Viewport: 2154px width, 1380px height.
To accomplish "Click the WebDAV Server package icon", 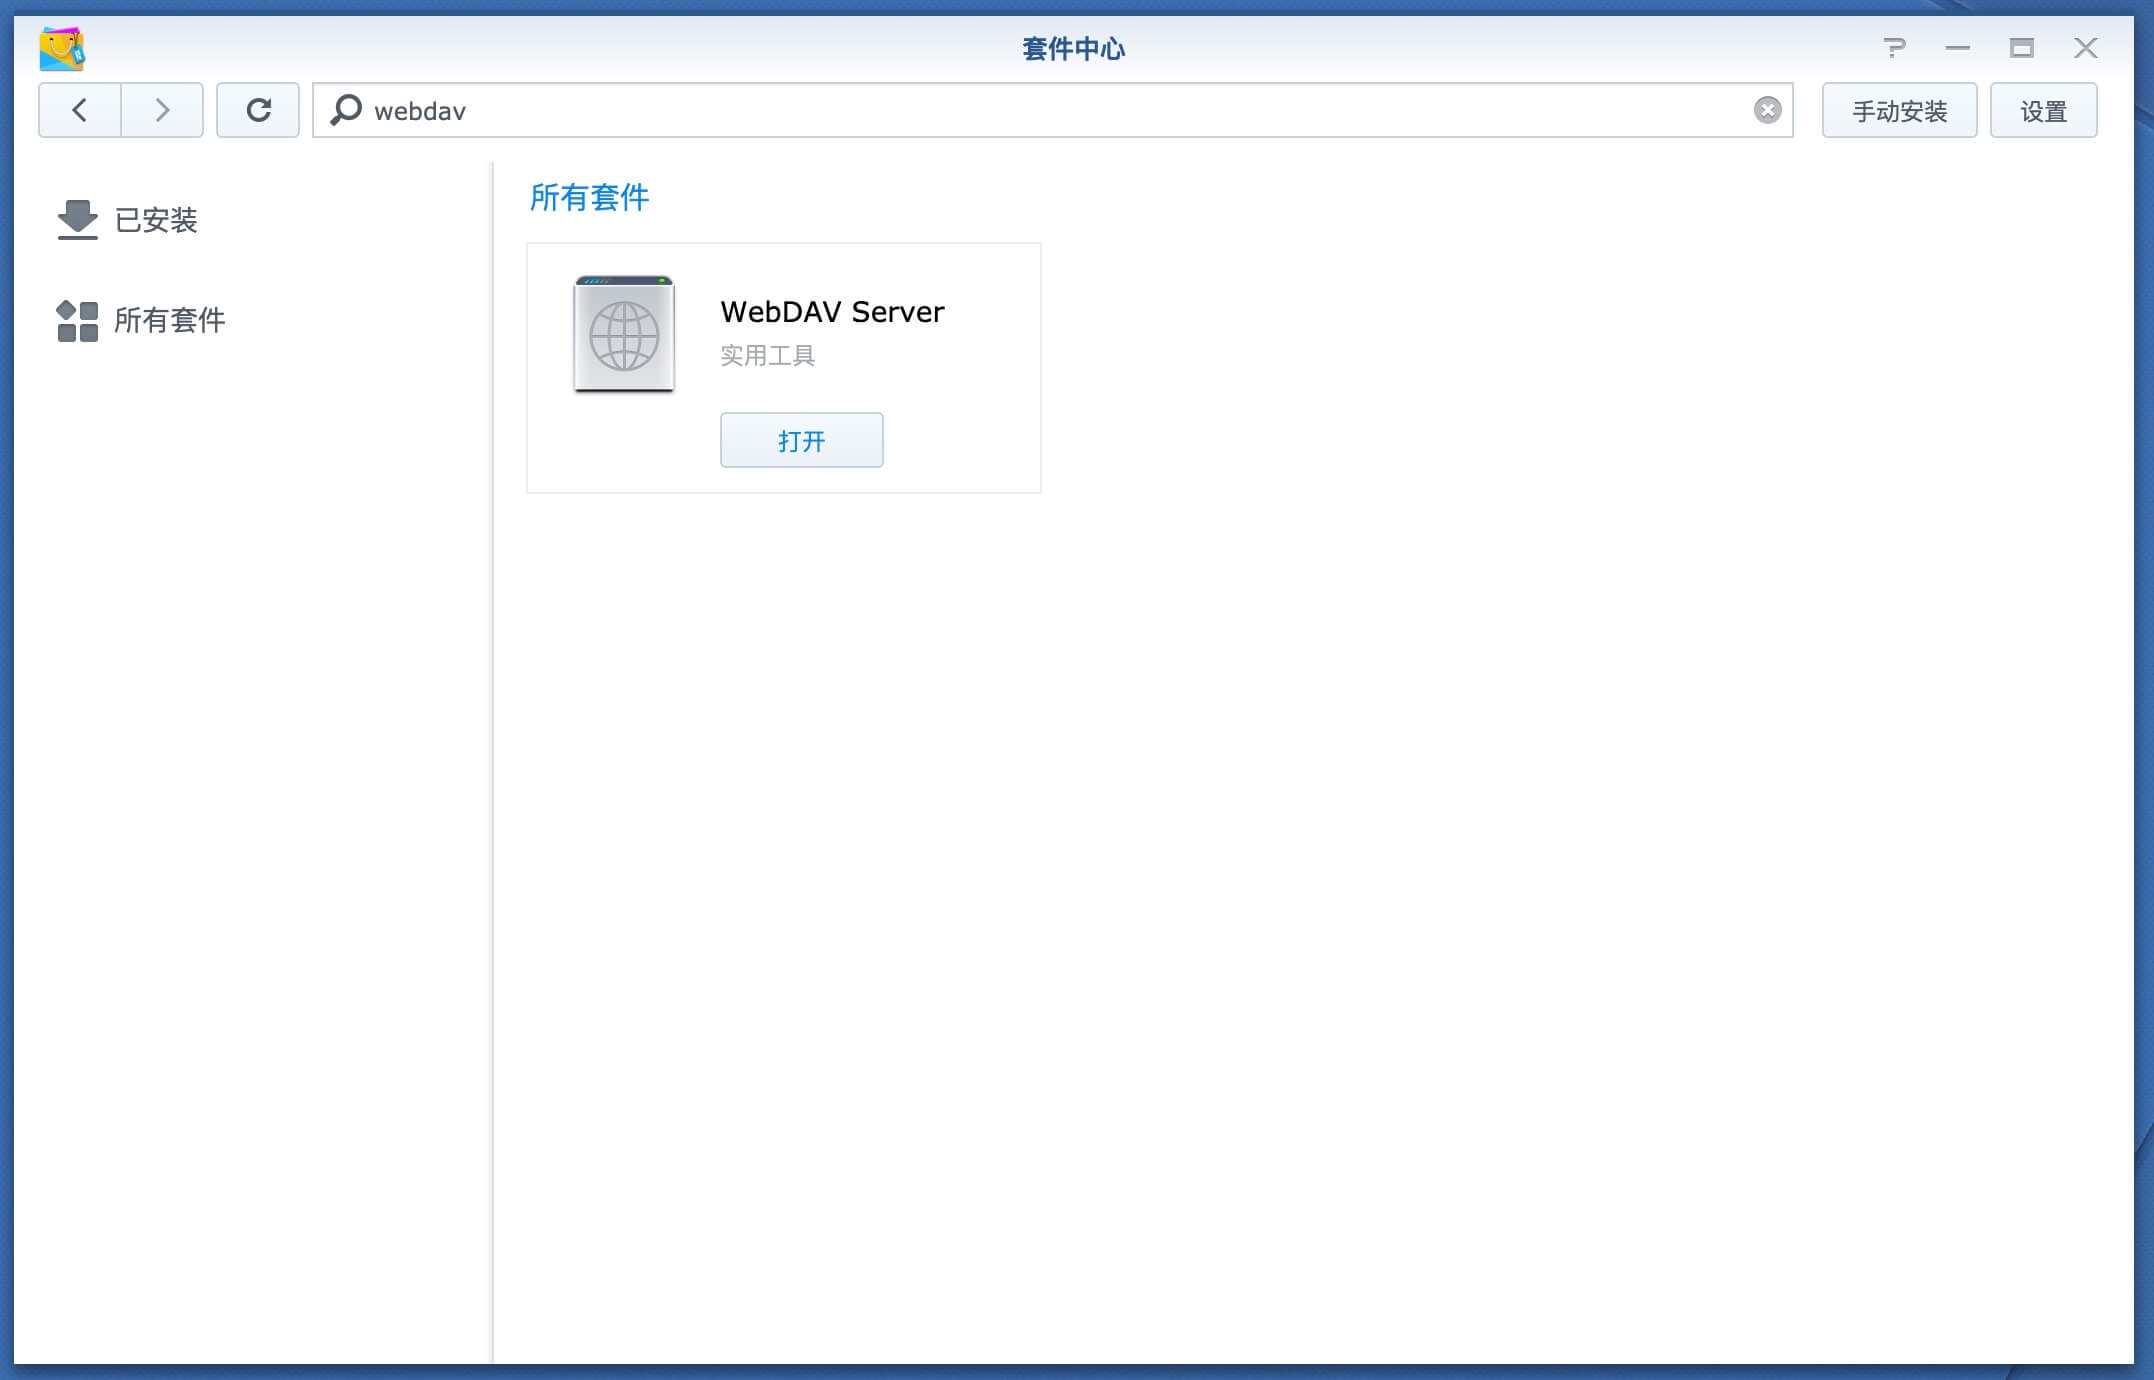I will (x=624, y=334).
